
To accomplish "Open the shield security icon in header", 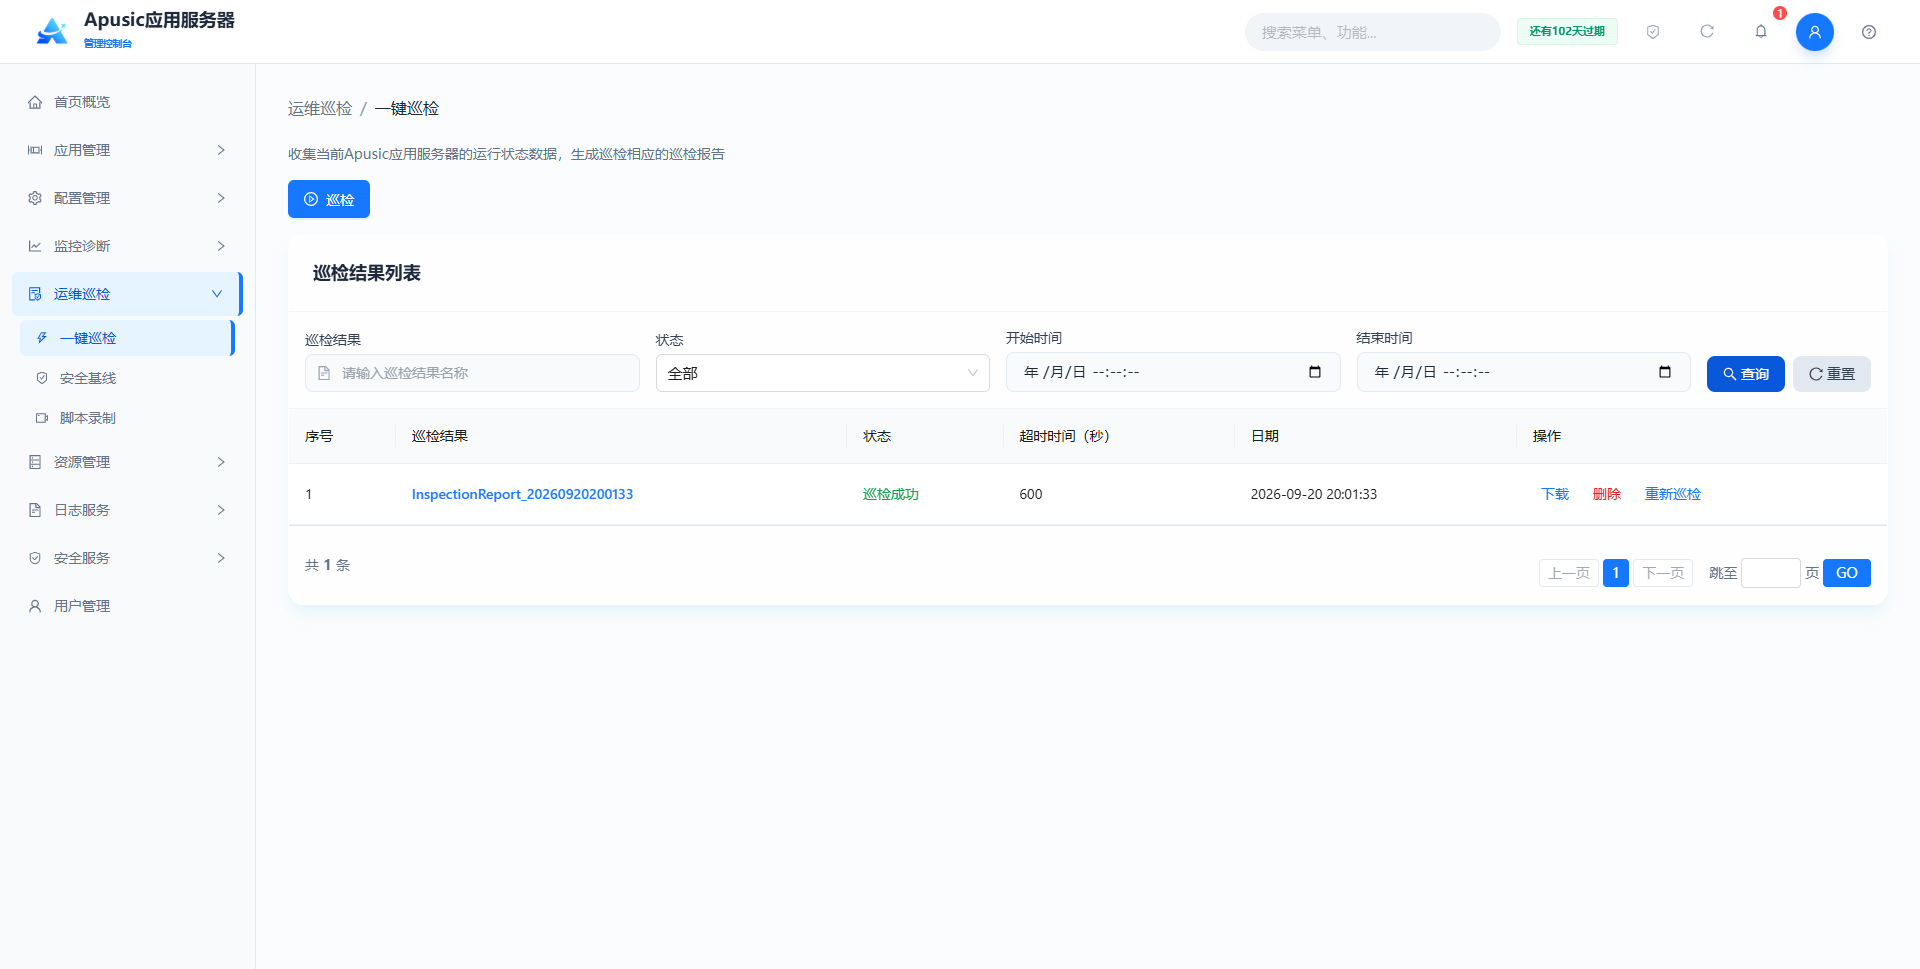I will pyautogui.click(x=1653, y=32).
